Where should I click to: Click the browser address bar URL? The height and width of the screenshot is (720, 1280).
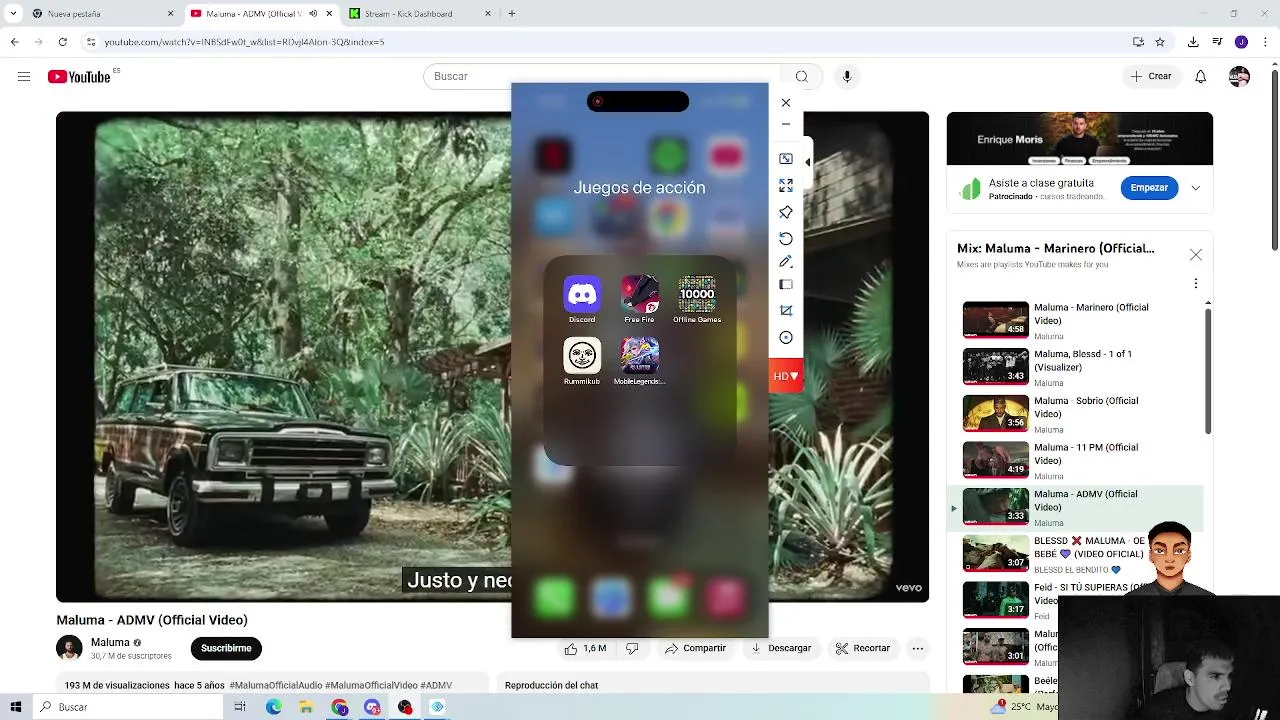coord(244,42)
